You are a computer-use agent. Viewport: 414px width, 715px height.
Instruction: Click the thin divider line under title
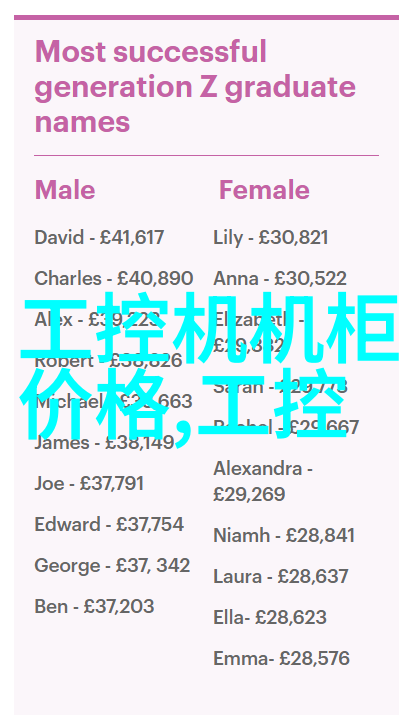click(207, 155)
